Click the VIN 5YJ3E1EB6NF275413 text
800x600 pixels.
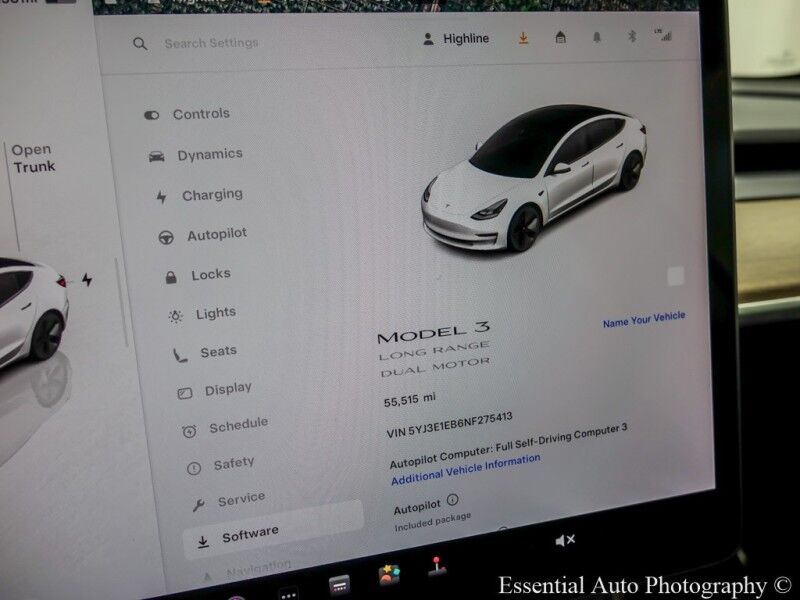click(x=449, y=426)
